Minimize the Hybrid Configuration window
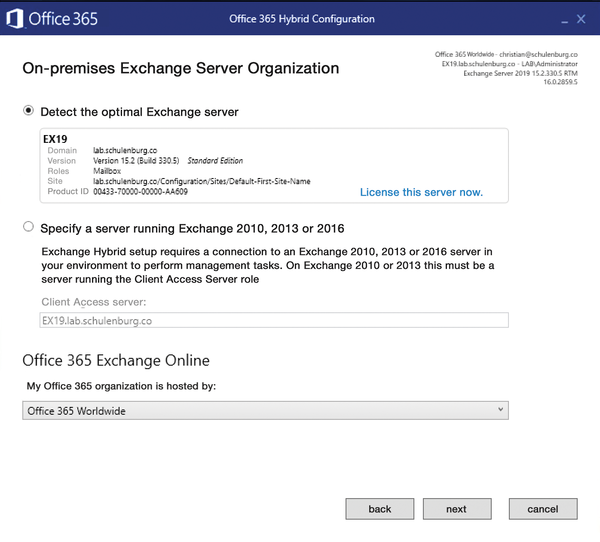 coord(564,21)
